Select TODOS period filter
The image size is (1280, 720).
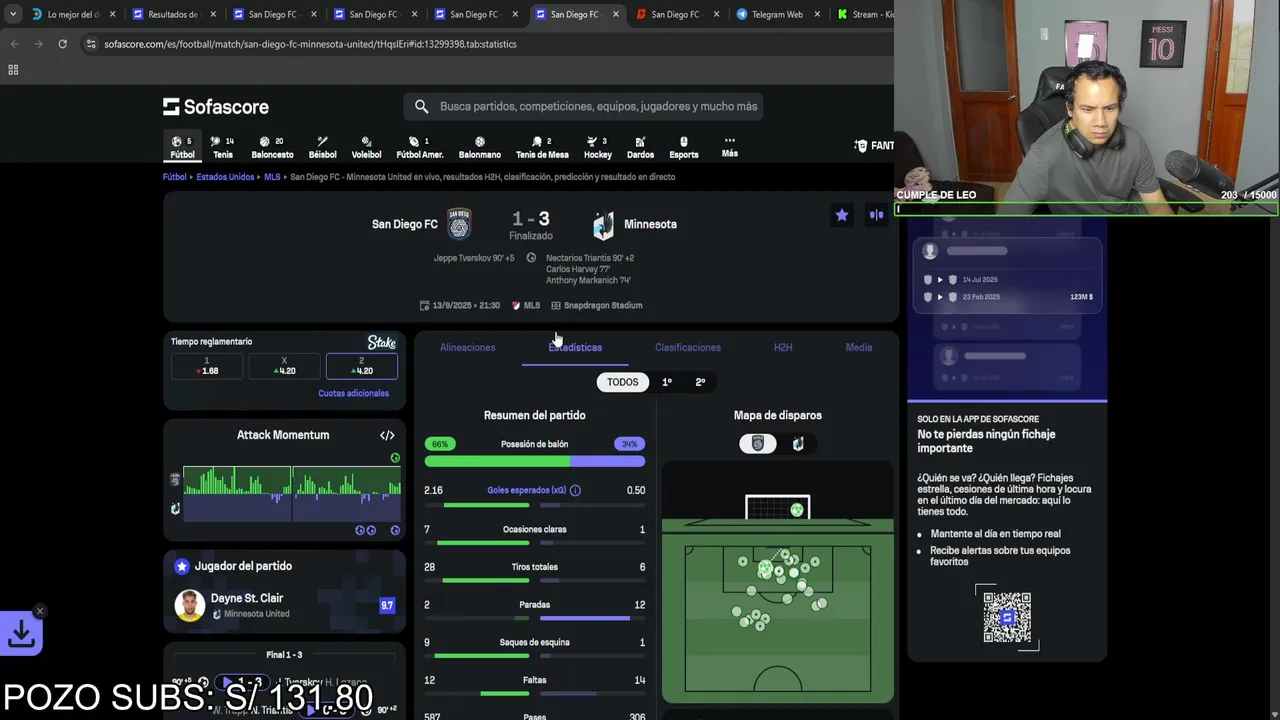click(x=622, y=382)
